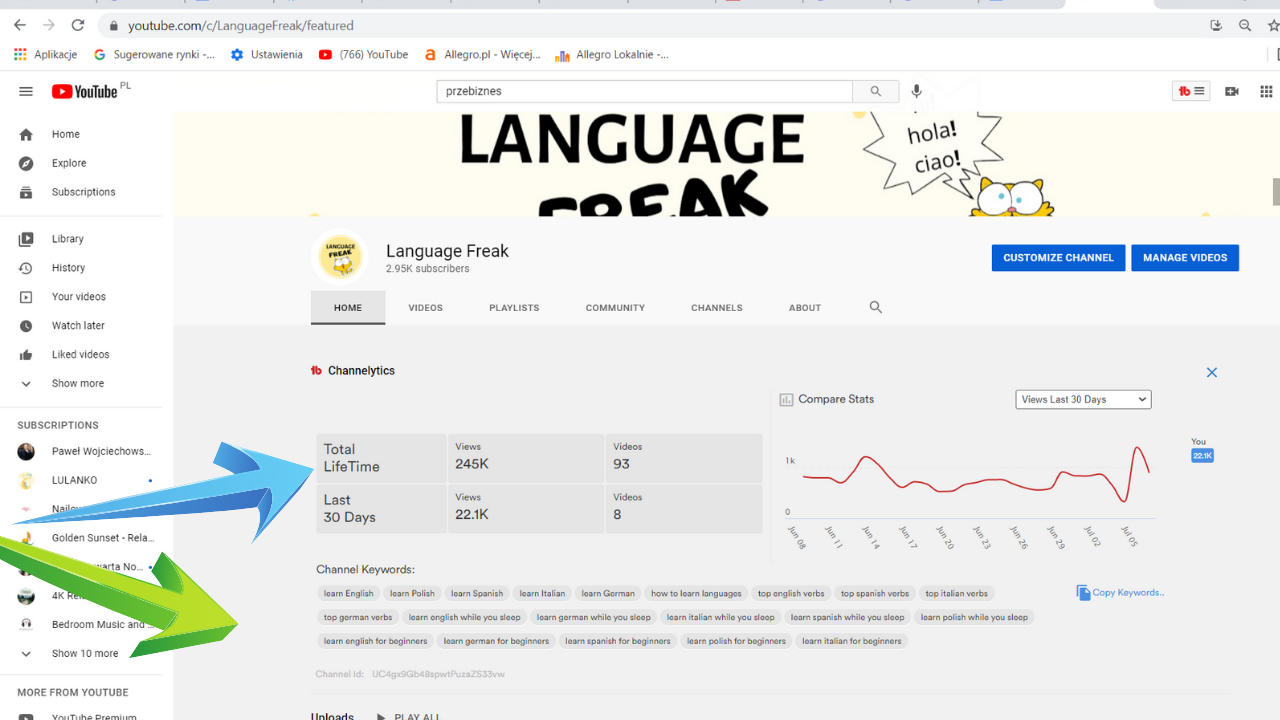Open Views Last 30 Days dropdown
1280x720 pixels.
pos(1083,399)
